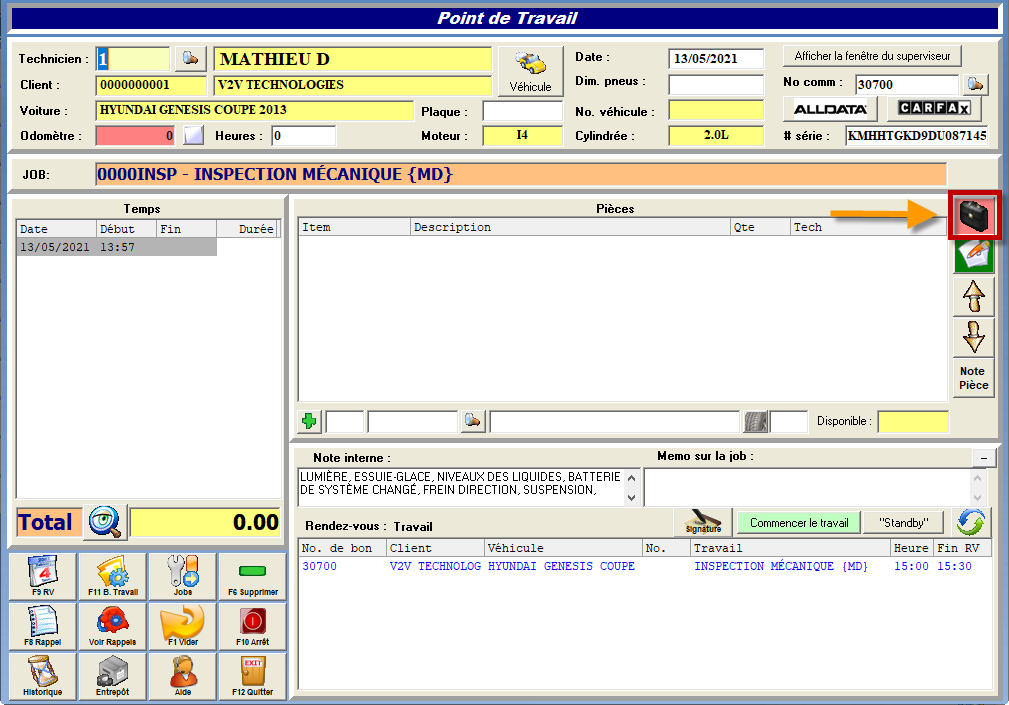Viewport: 1009px width, 705px height.
Task: Click Commencer le travail
Action: click(799, 522)
